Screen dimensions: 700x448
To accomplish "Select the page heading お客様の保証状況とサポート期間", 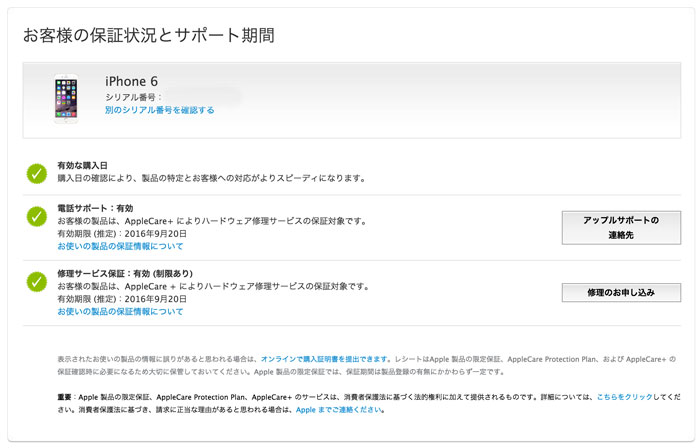I will (149, 35).
